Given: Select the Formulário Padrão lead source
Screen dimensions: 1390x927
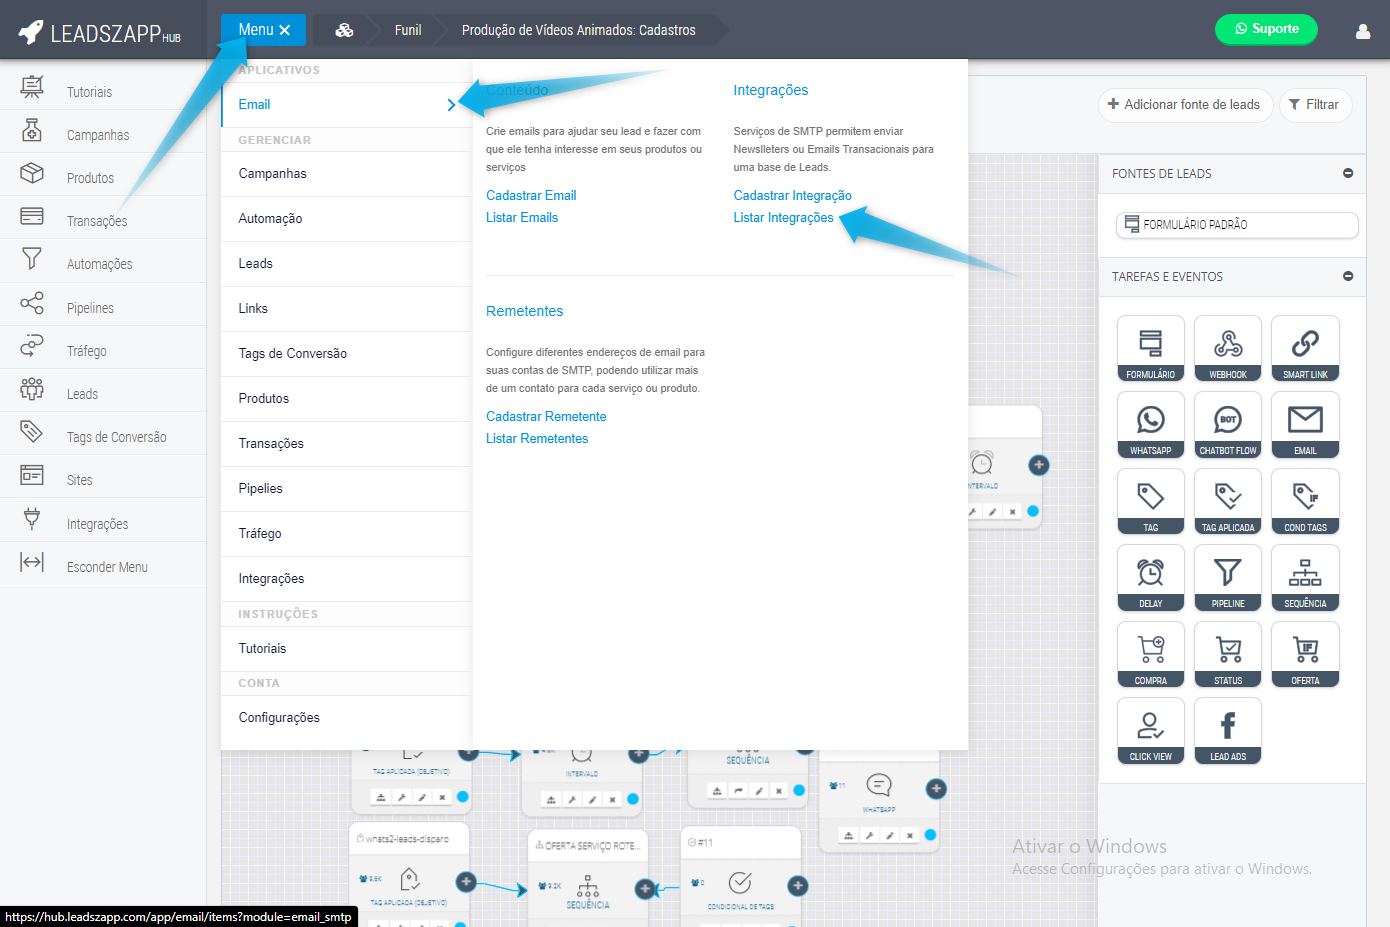Looking at the screenshot, I should pos(1236,225).
